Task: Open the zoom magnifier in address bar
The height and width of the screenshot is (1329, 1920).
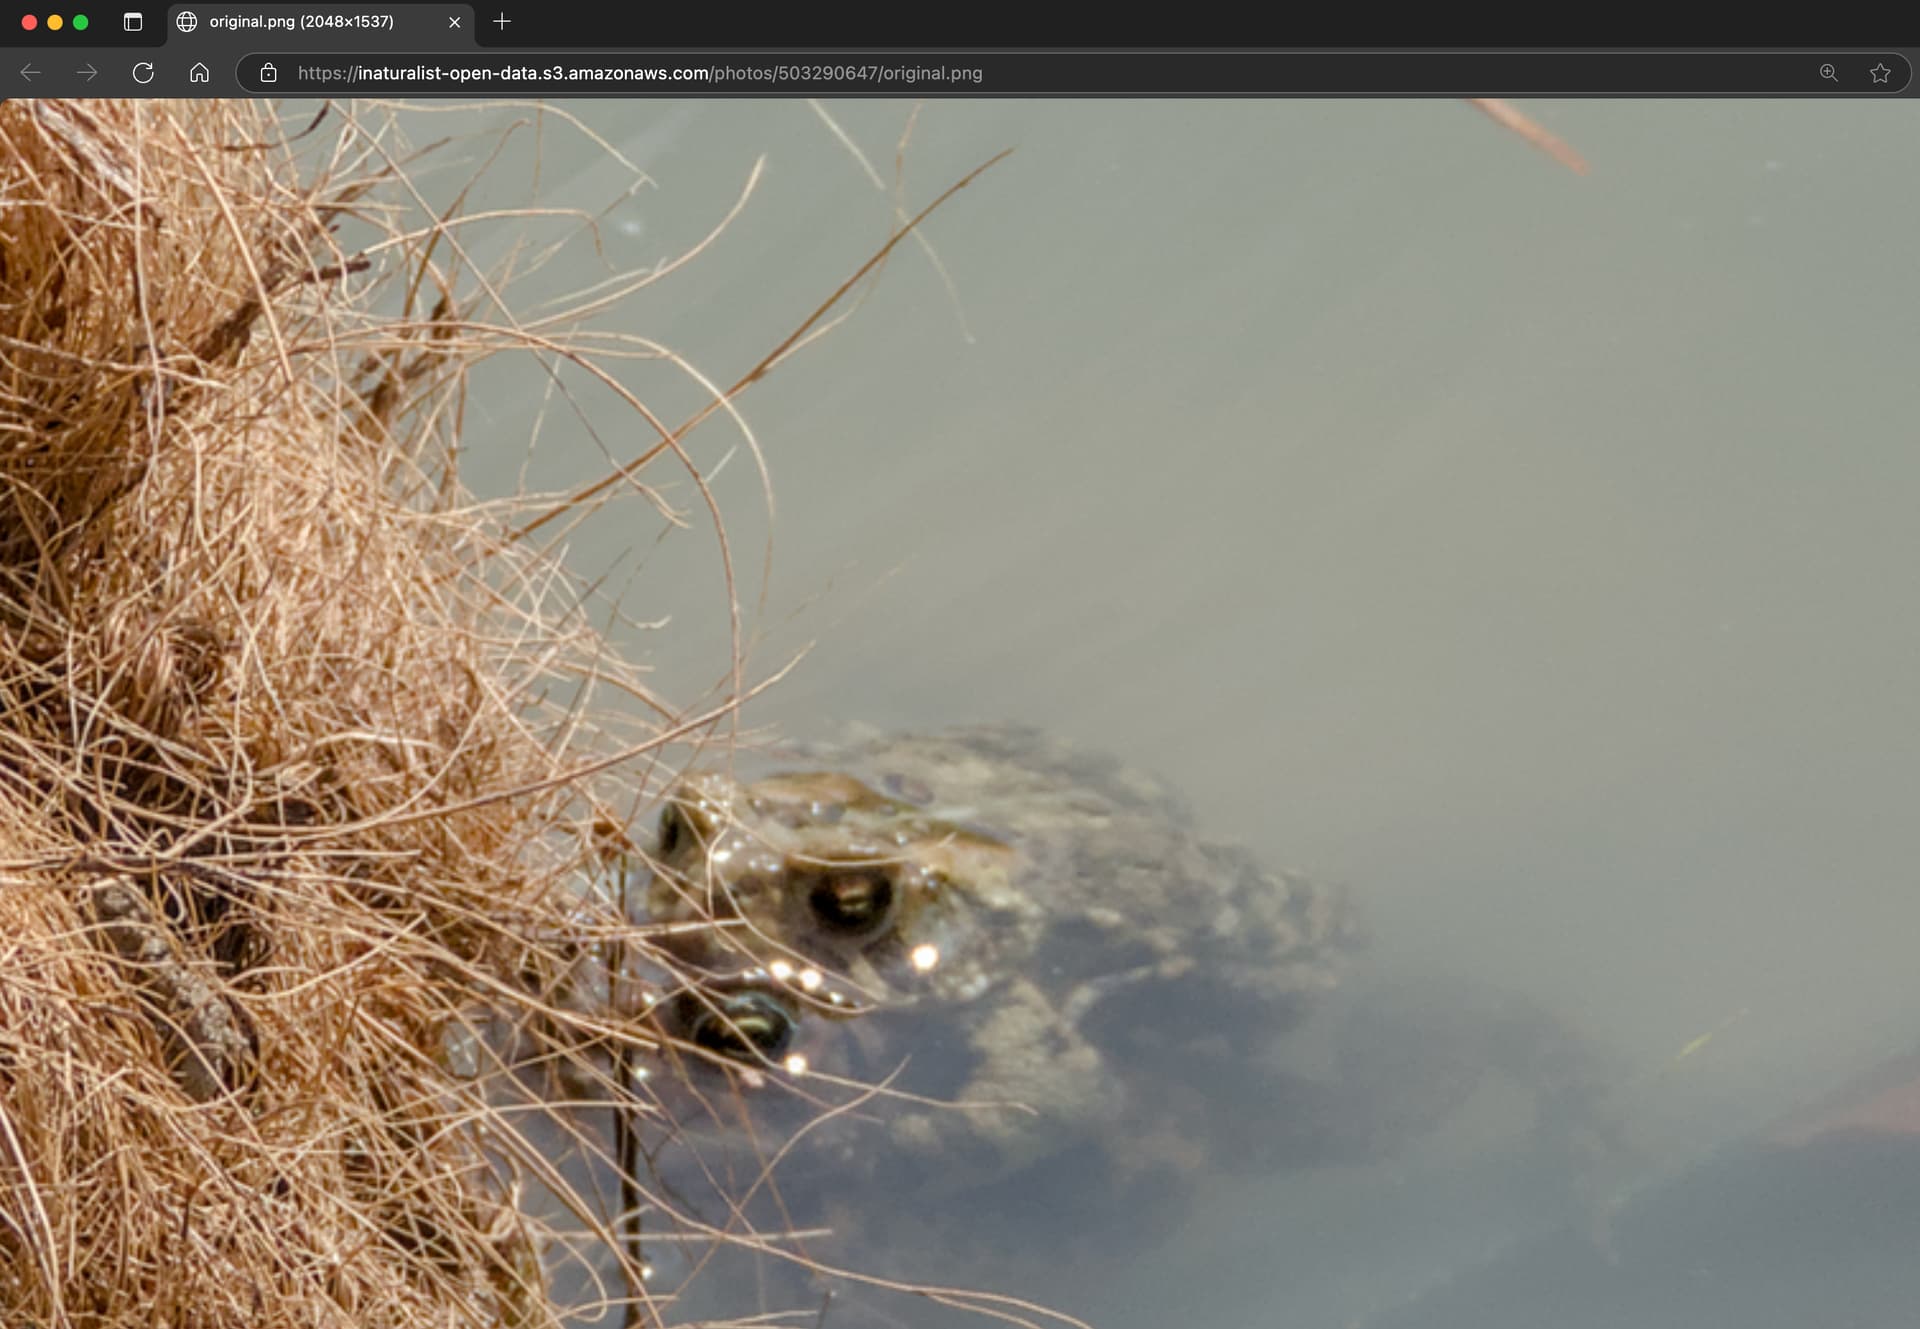Action: click(1829, 73)
